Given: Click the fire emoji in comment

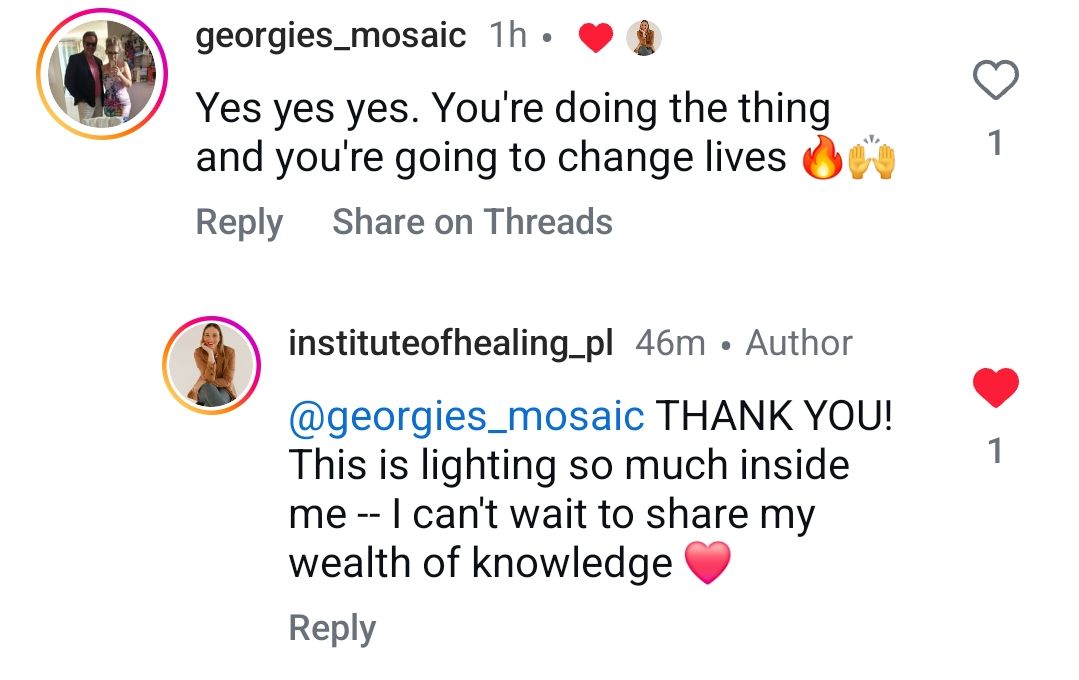Looking at the screenshot, I should (x=822, y=160).
